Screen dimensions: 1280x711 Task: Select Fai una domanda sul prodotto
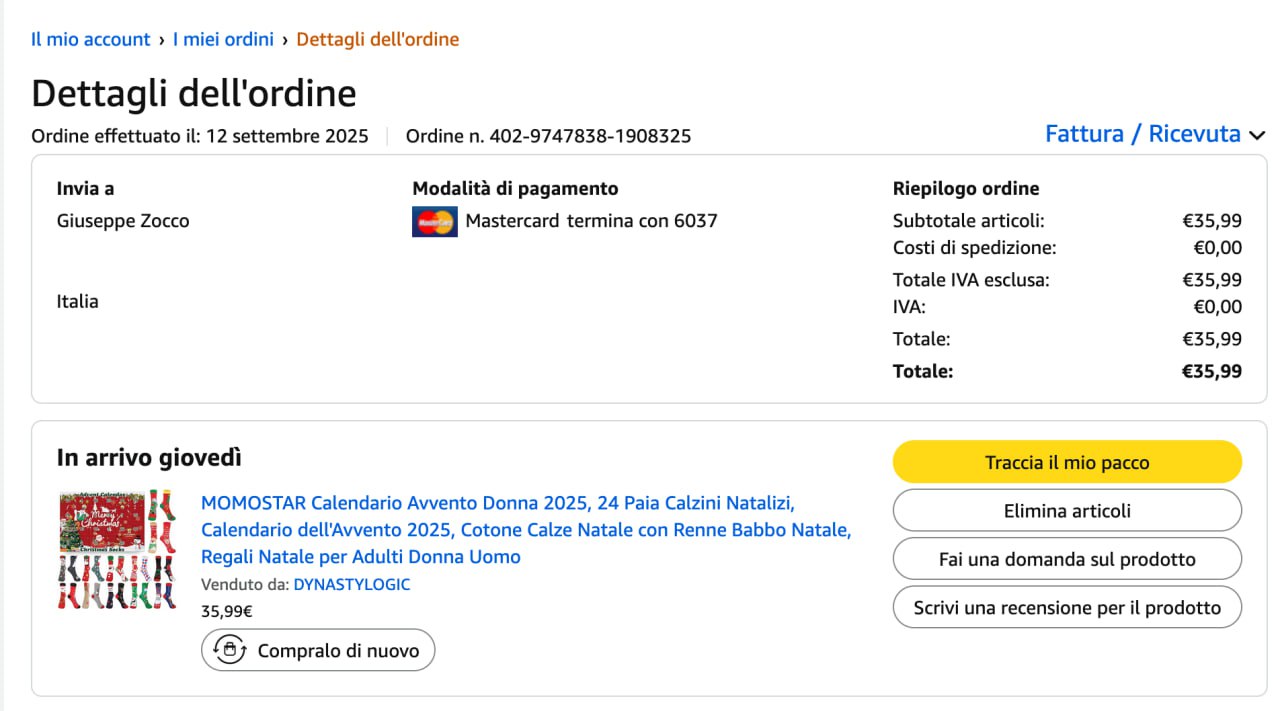click(x=1067, y=559)
